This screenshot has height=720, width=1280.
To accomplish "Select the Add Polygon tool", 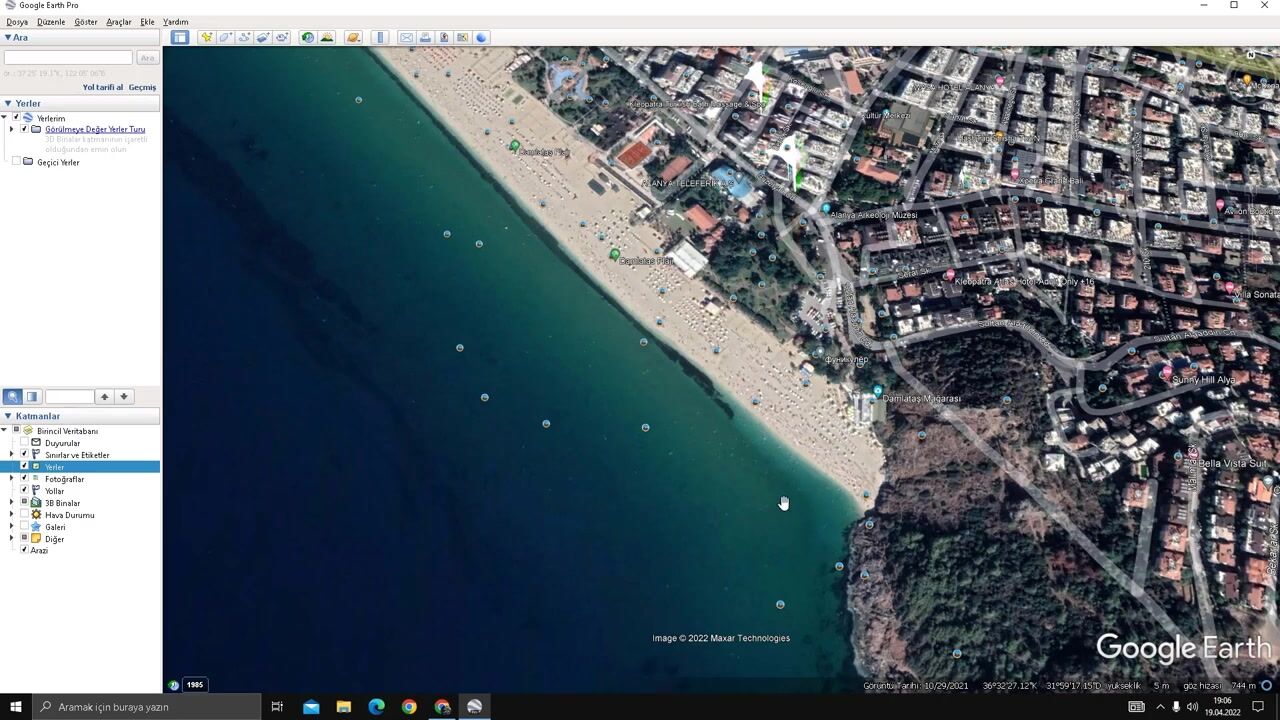I will [225, 37].
